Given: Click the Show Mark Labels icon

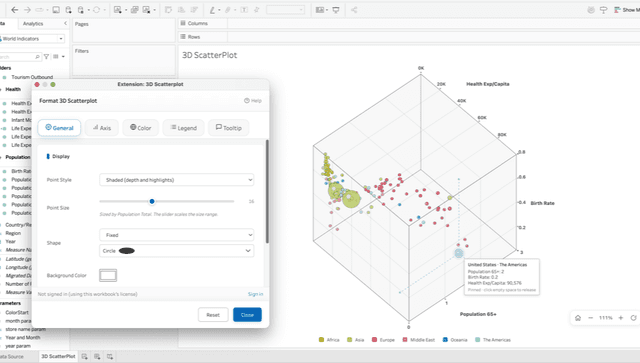Looking at the screenshot, I should (244, 10).
